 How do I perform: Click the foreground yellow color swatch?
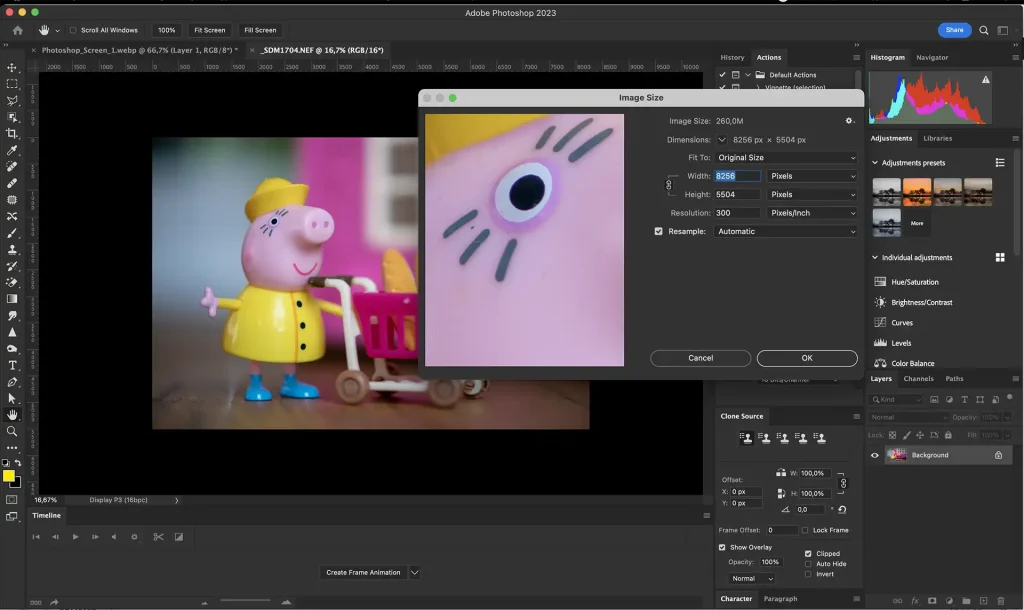9,476
